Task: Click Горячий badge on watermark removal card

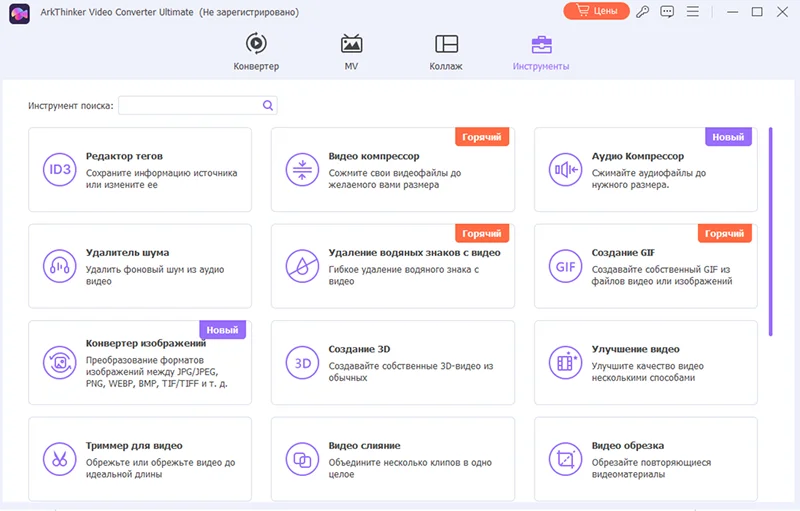Action: [x=482, y=233]
